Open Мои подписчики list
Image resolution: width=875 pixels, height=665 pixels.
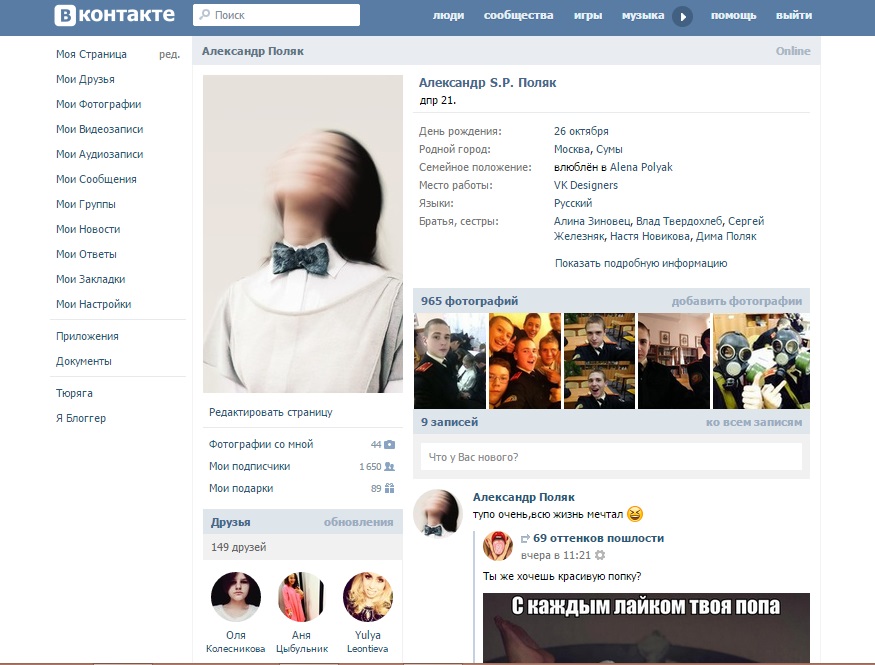pyautogui.click(x=249, y=466)
